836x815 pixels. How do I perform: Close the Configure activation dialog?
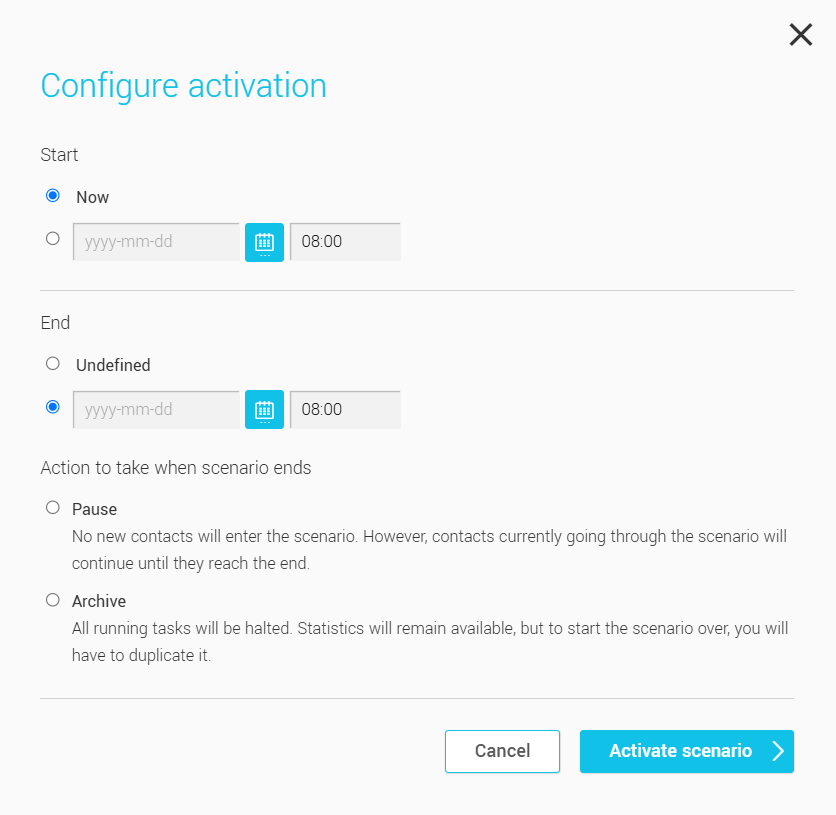point(800,34)
